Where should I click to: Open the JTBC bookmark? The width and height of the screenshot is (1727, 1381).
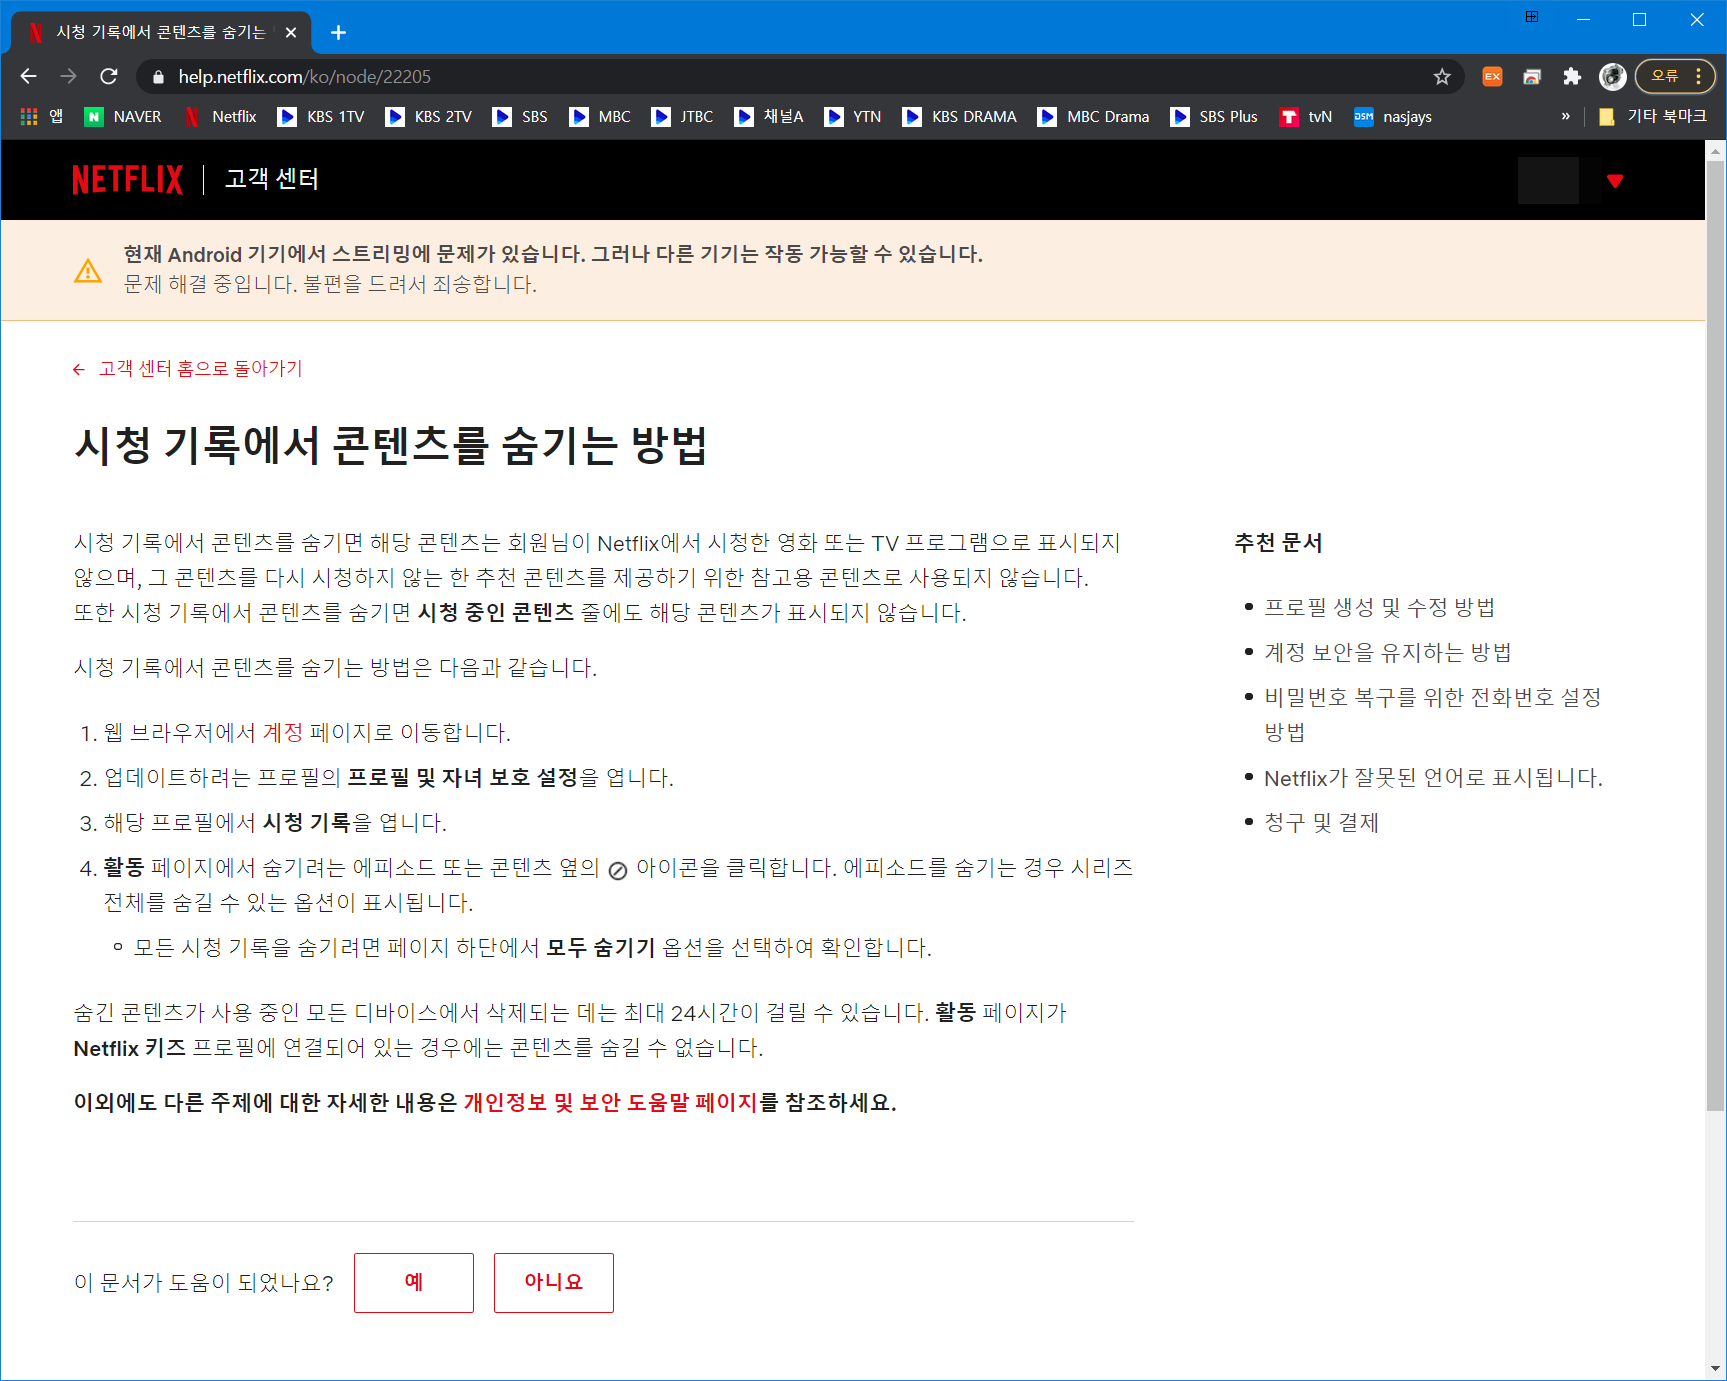click(x=682, y=116)
